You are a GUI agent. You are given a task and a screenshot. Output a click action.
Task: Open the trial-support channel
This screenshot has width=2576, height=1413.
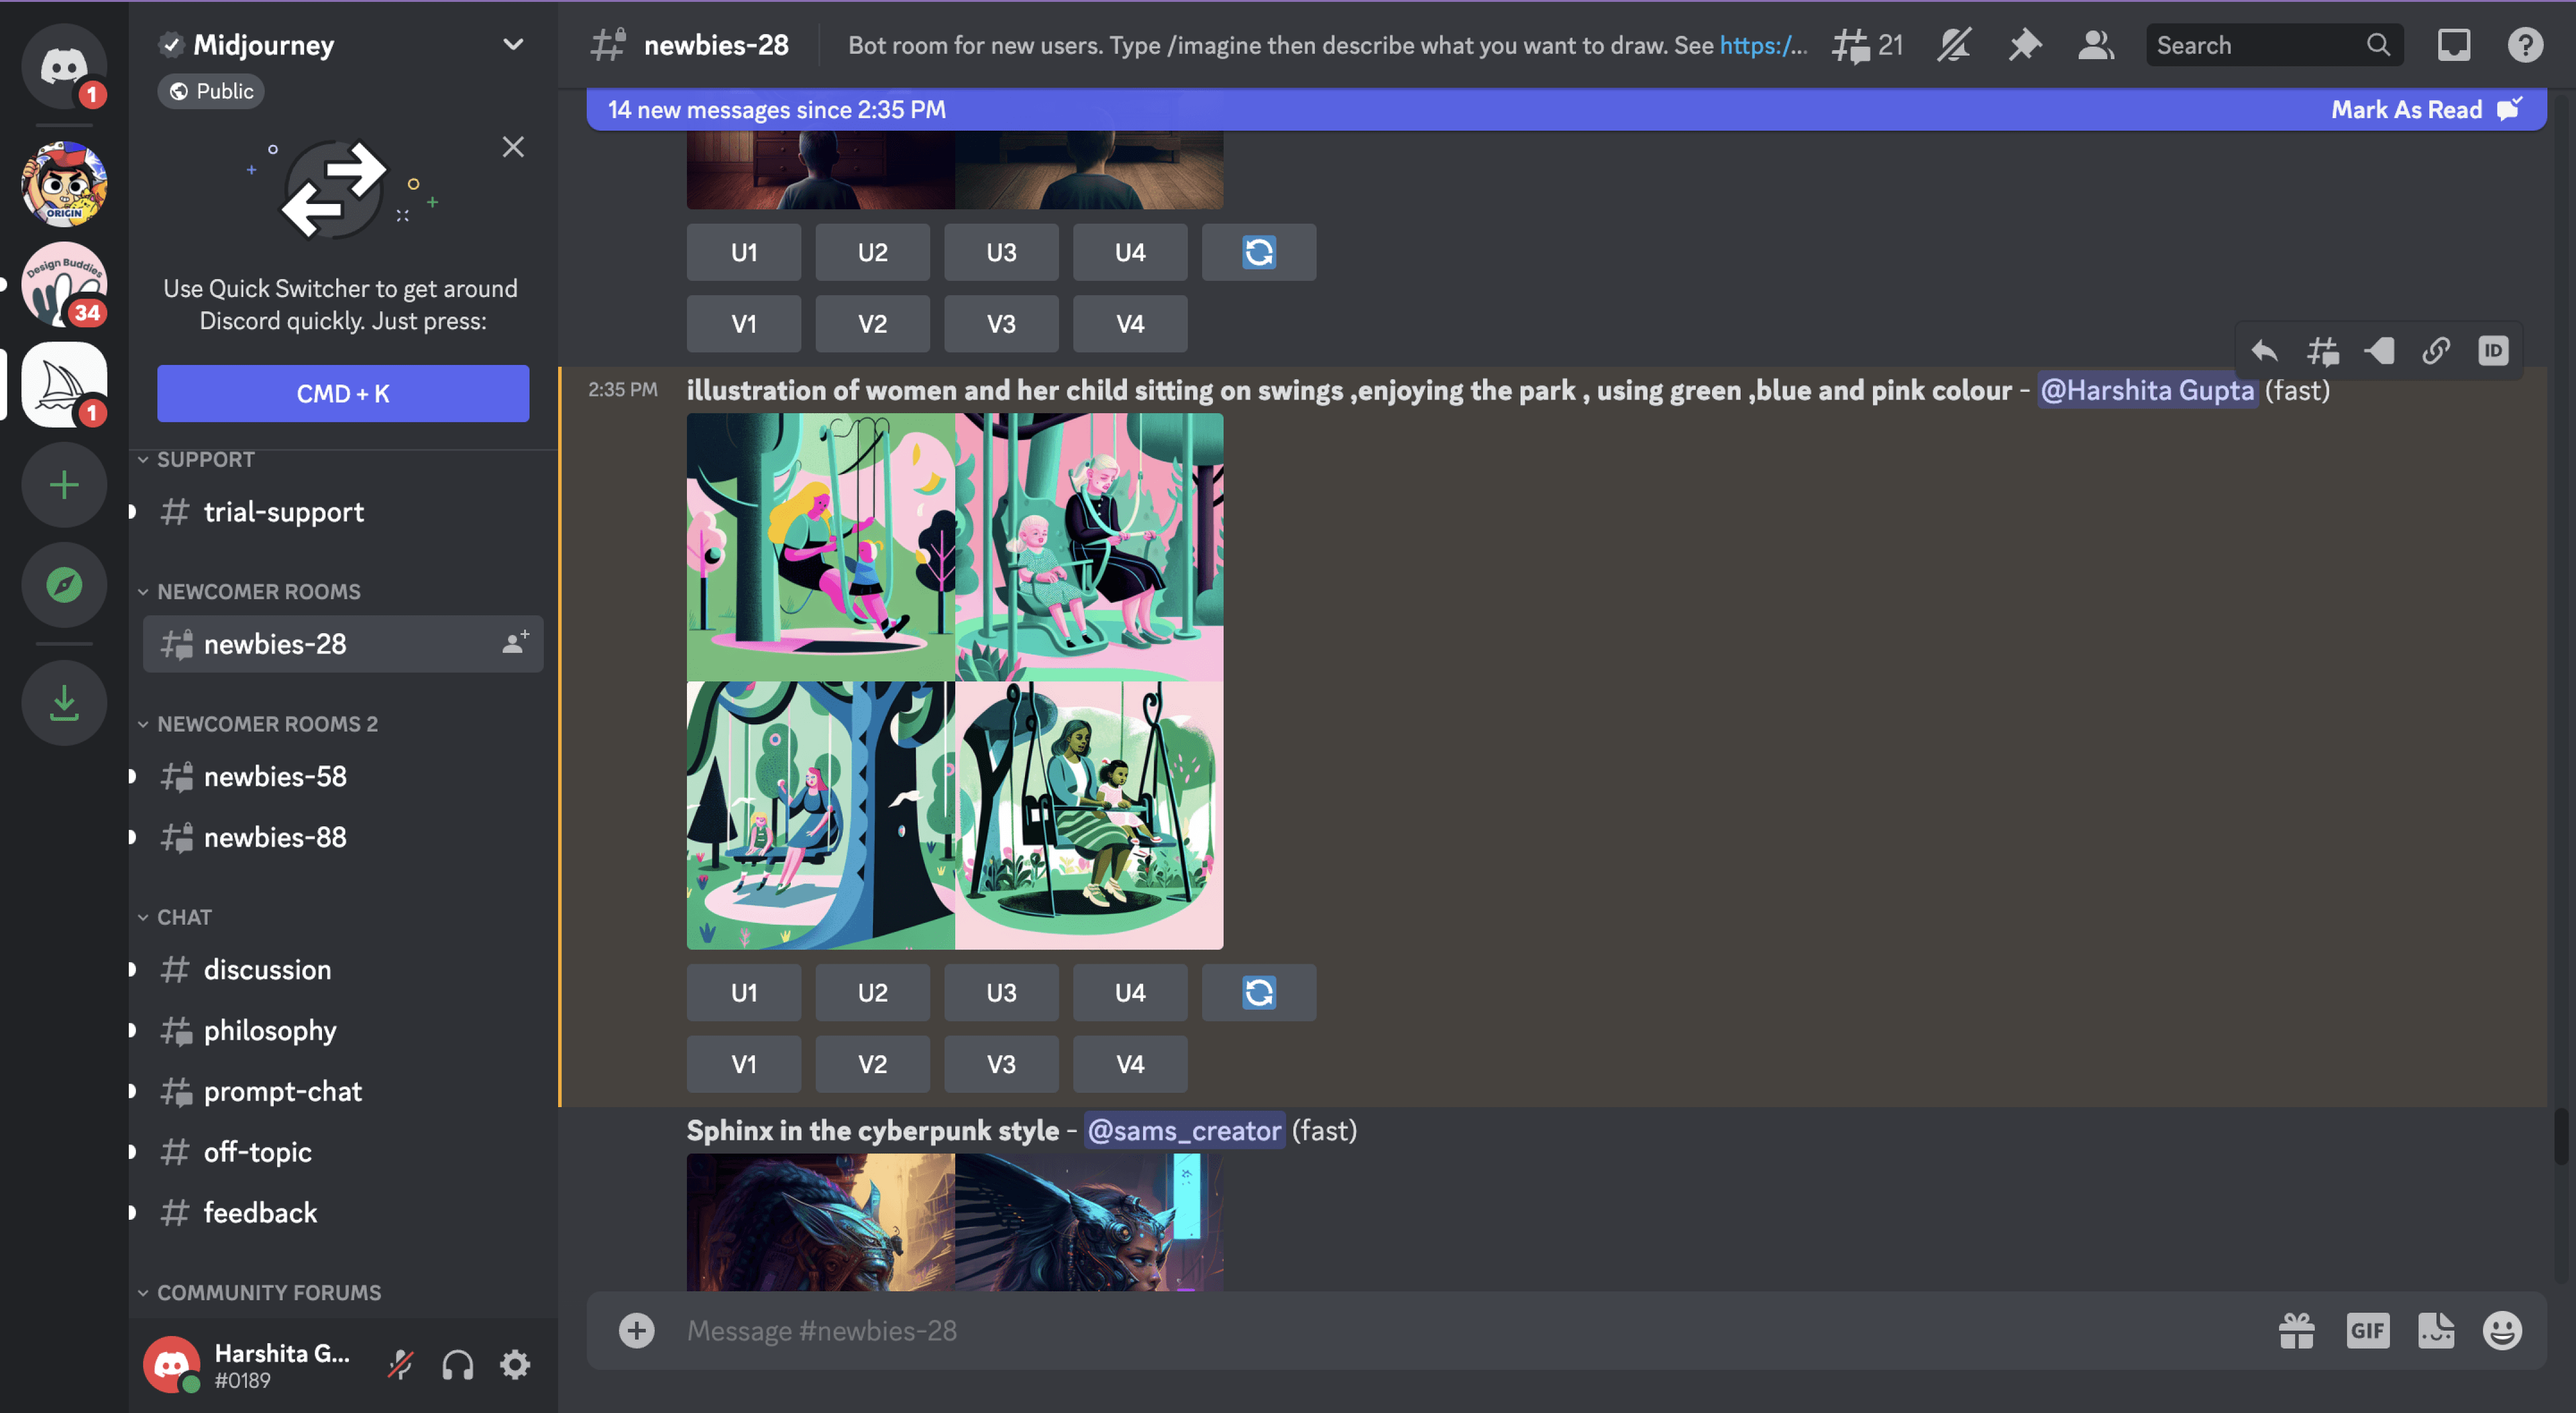coord(343,512)
